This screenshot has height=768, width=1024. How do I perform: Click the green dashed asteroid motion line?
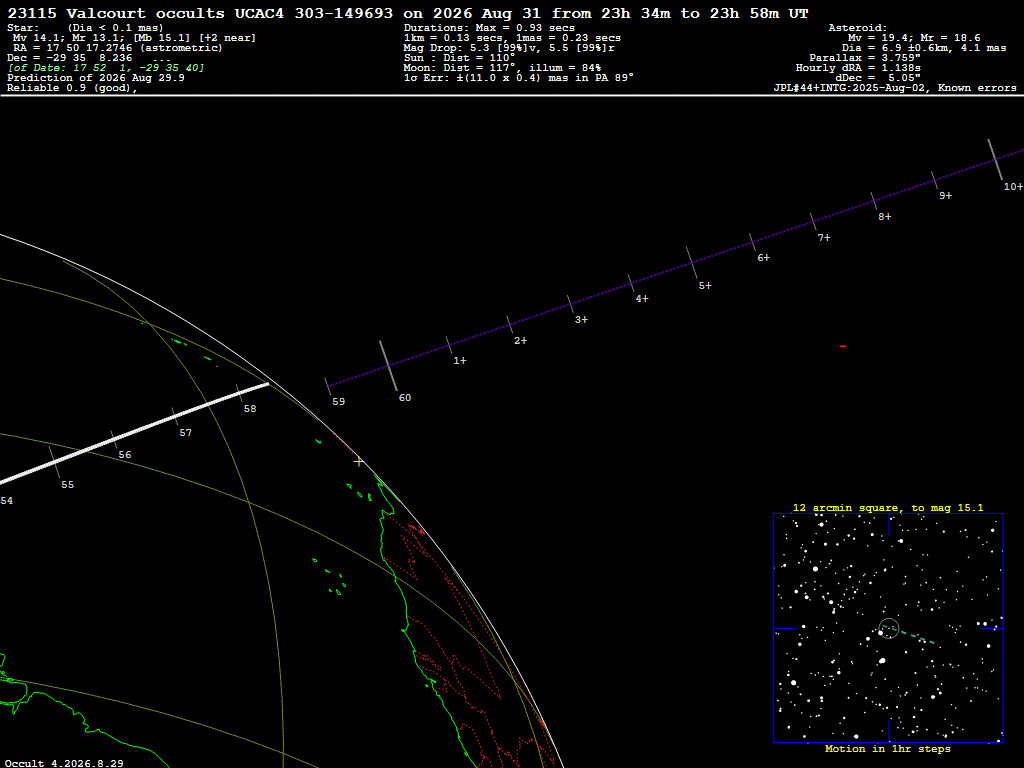(x=908, y=635)
